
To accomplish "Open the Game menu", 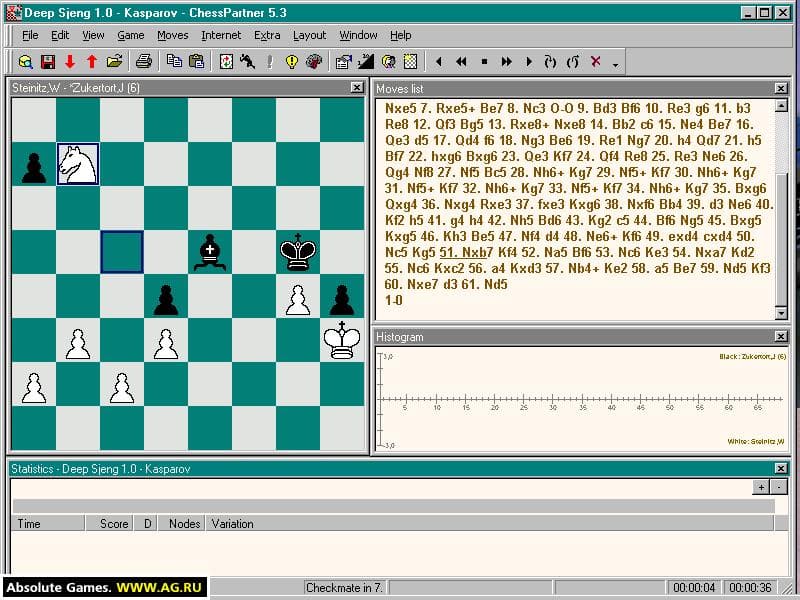I will coord(131,35).
